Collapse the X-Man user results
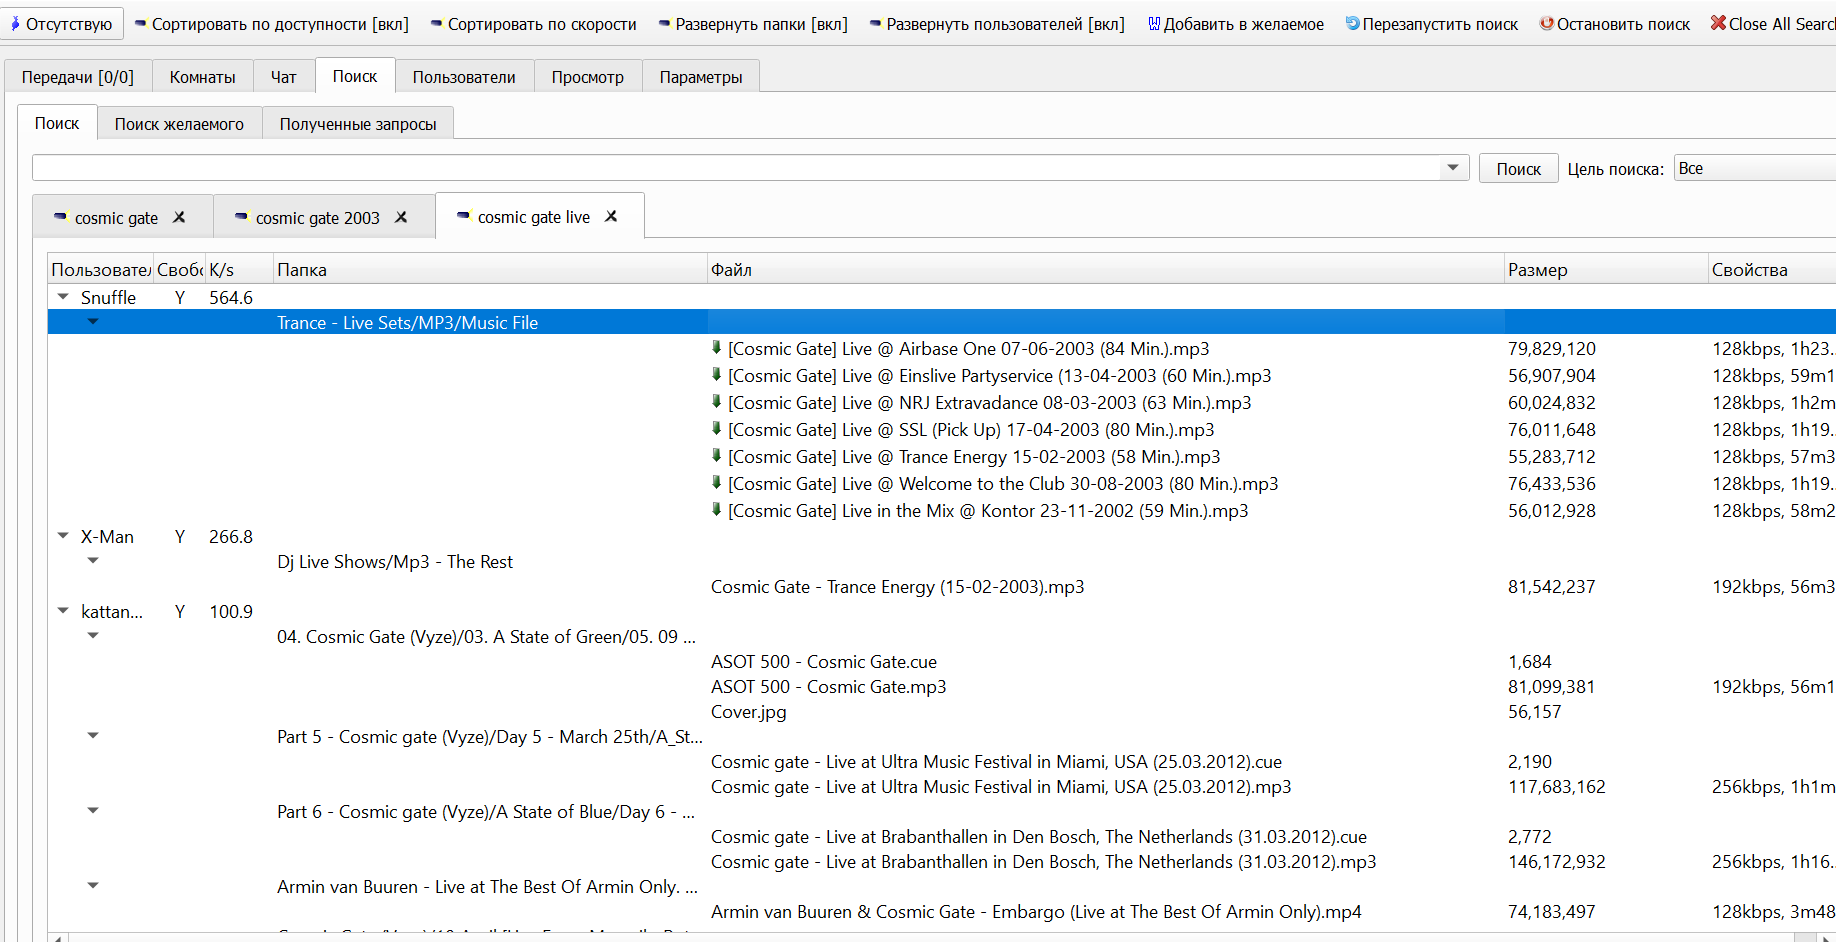Image resolution: width=1836 pixels, height=942 pixels. tap(63, 536)
